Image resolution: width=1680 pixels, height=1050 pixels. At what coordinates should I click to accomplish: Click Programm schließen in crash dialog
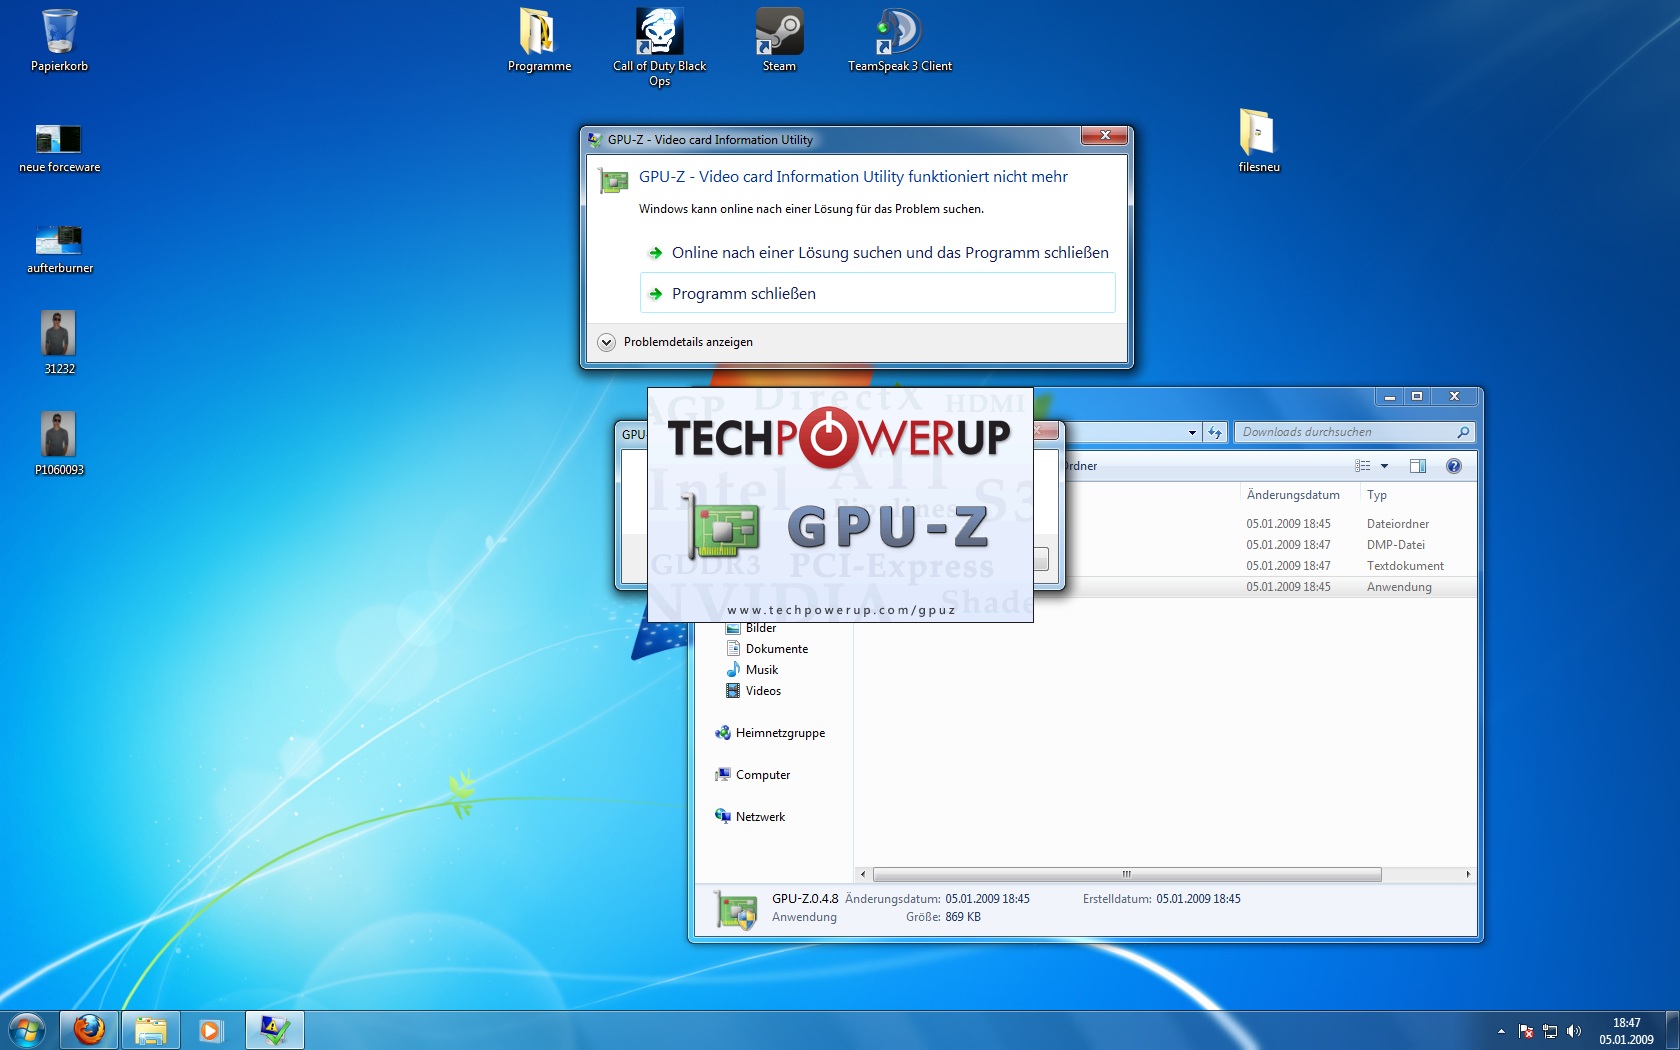click(878, 293)
